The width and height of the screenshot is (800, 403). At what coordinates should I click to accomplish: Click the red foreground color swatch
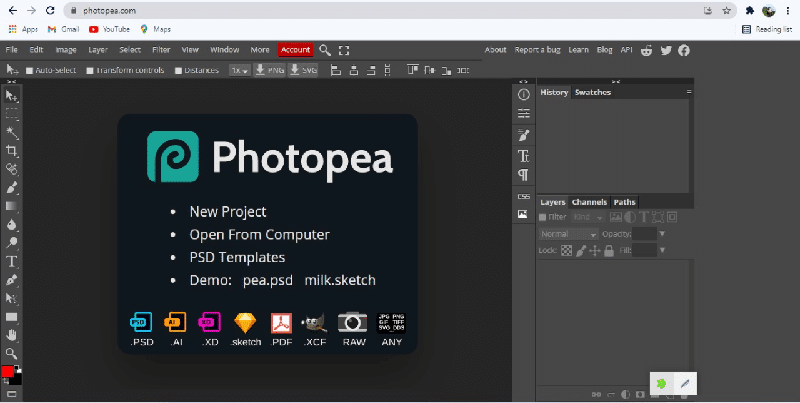click(8, 372)
